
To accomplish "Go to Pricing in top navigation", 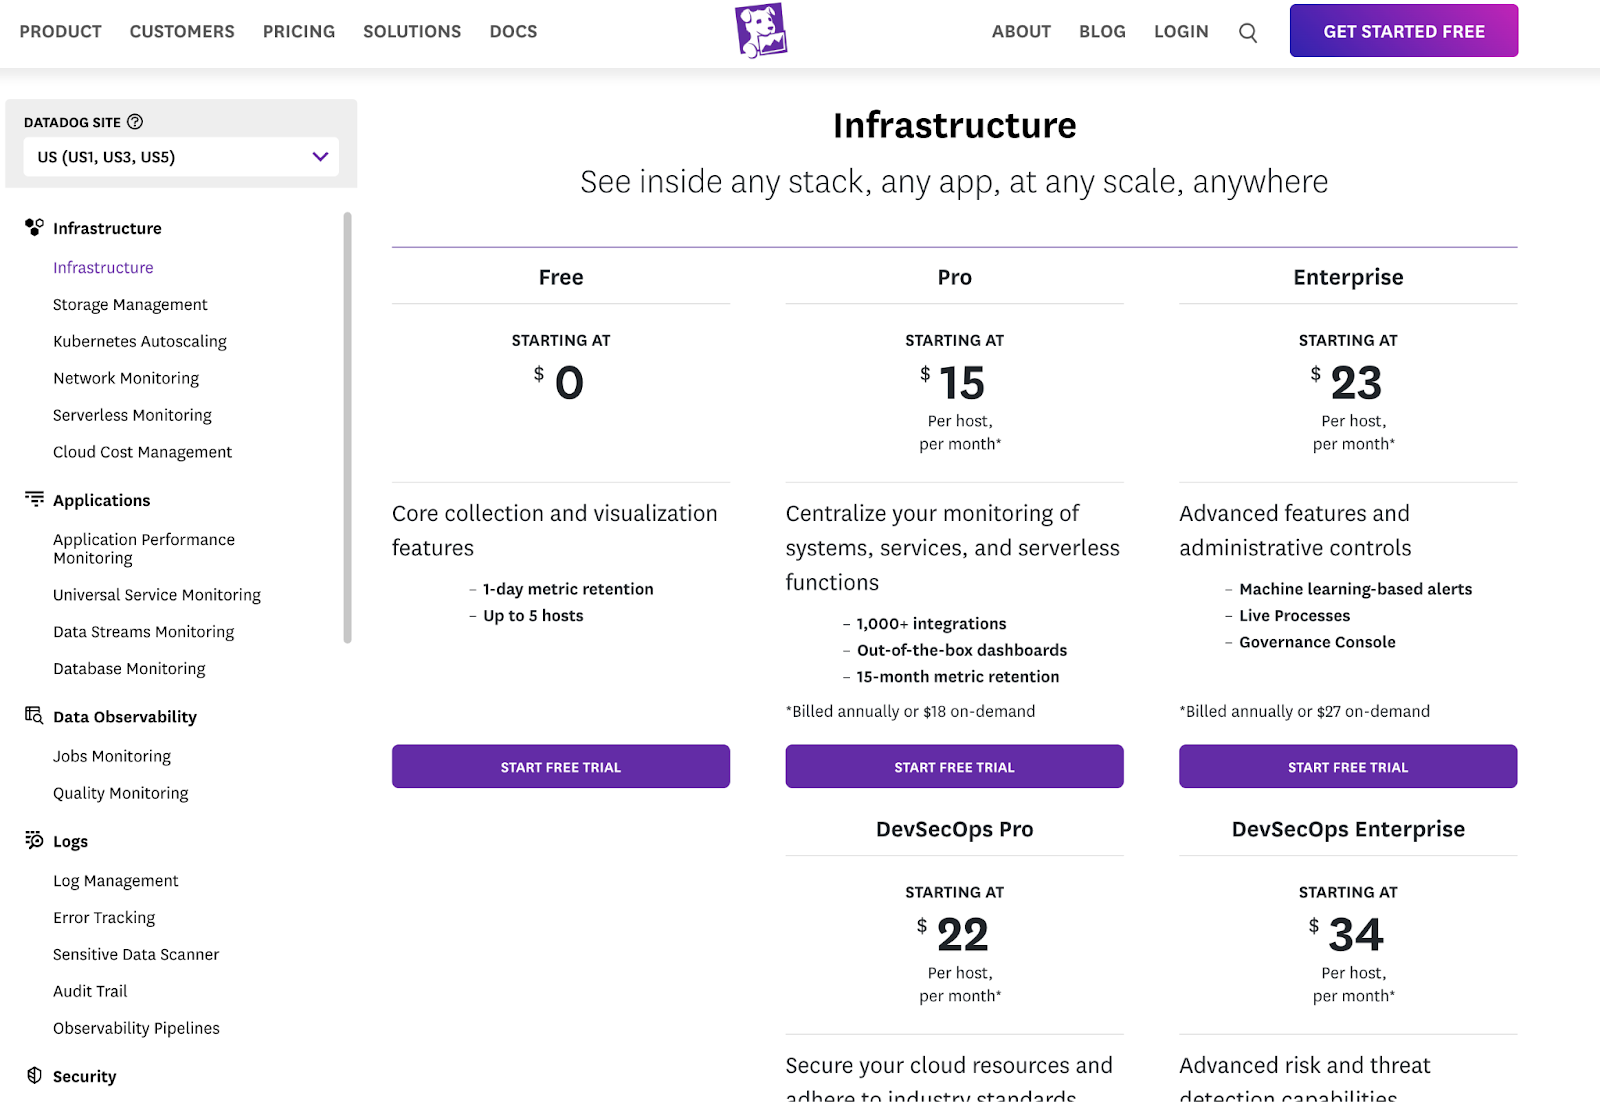I will click(299, 31).
